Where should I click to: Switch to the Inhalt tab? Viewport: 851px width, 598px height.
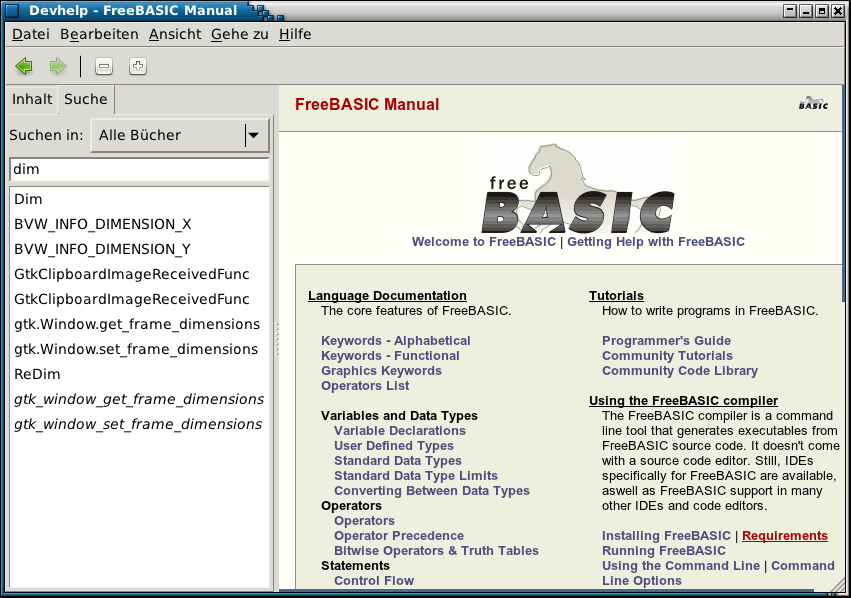(32, 99)
